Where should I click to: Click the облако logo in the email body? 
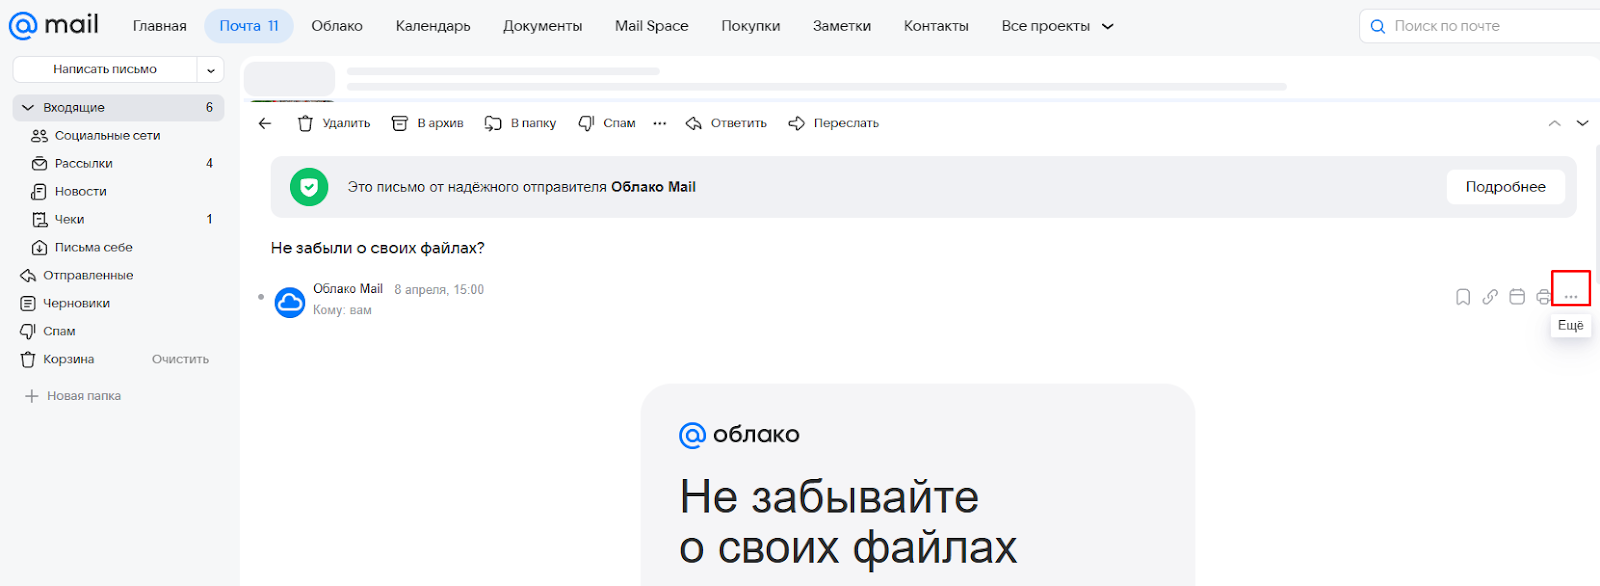point(739,435)
